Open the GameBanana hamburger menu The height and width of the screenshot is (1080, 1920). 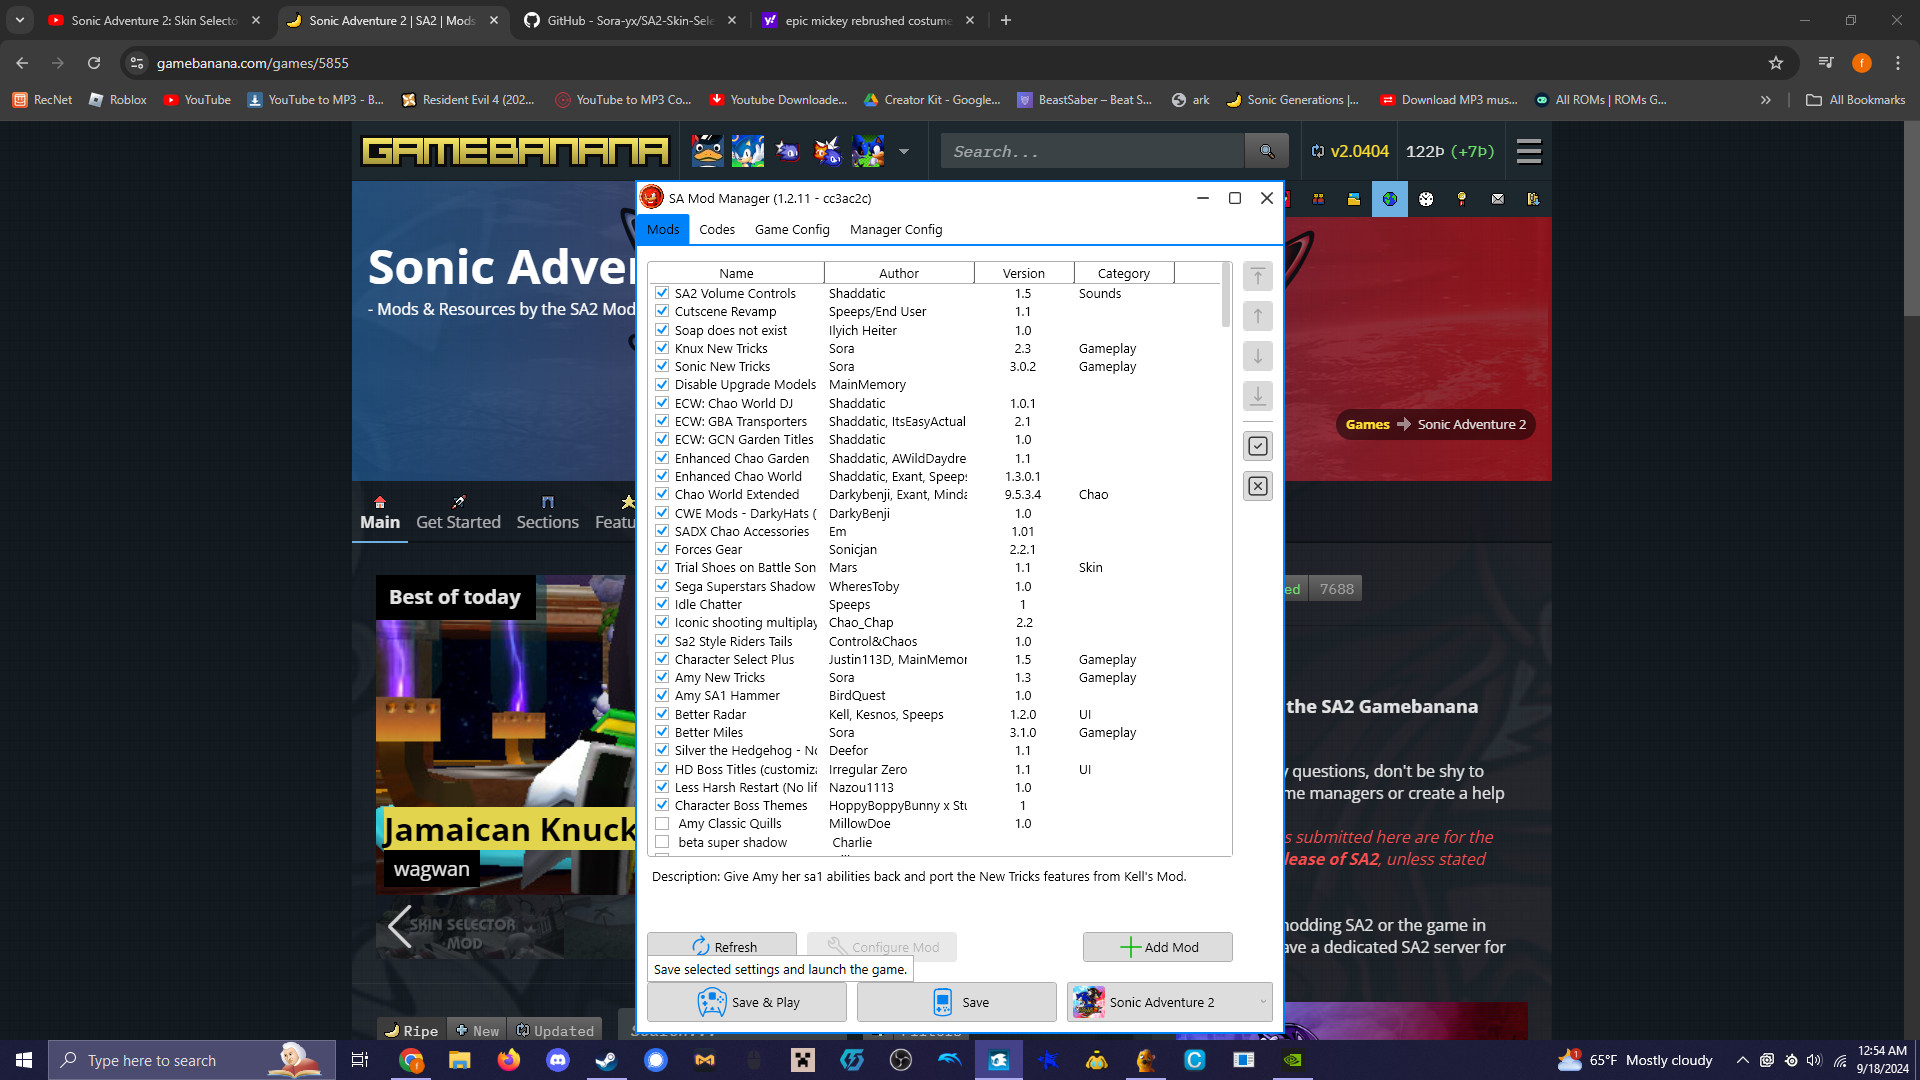[1528, 151]
